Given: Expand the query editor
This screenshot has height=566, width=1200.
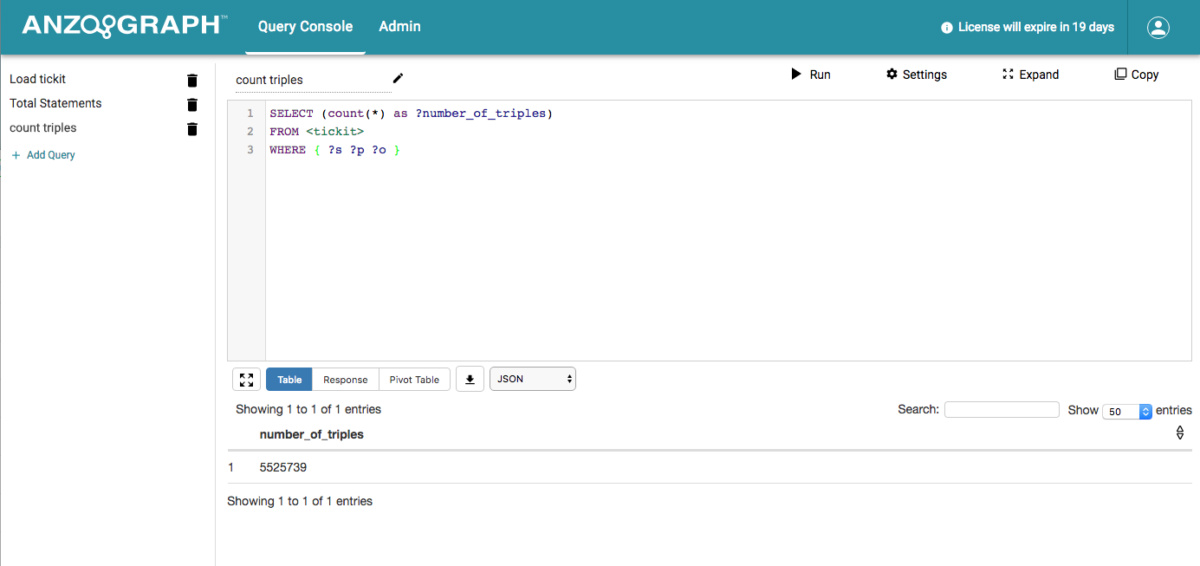Looking at the screenshot, I should pos(1030,74).
